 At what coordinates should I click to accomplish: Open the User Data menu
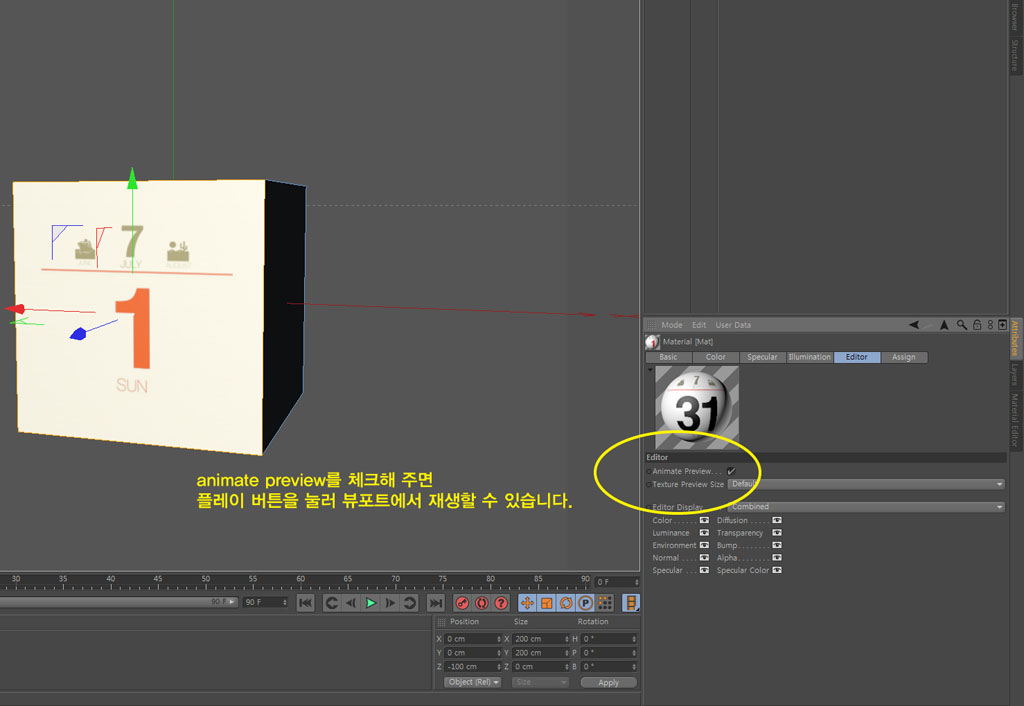[733, 325]
